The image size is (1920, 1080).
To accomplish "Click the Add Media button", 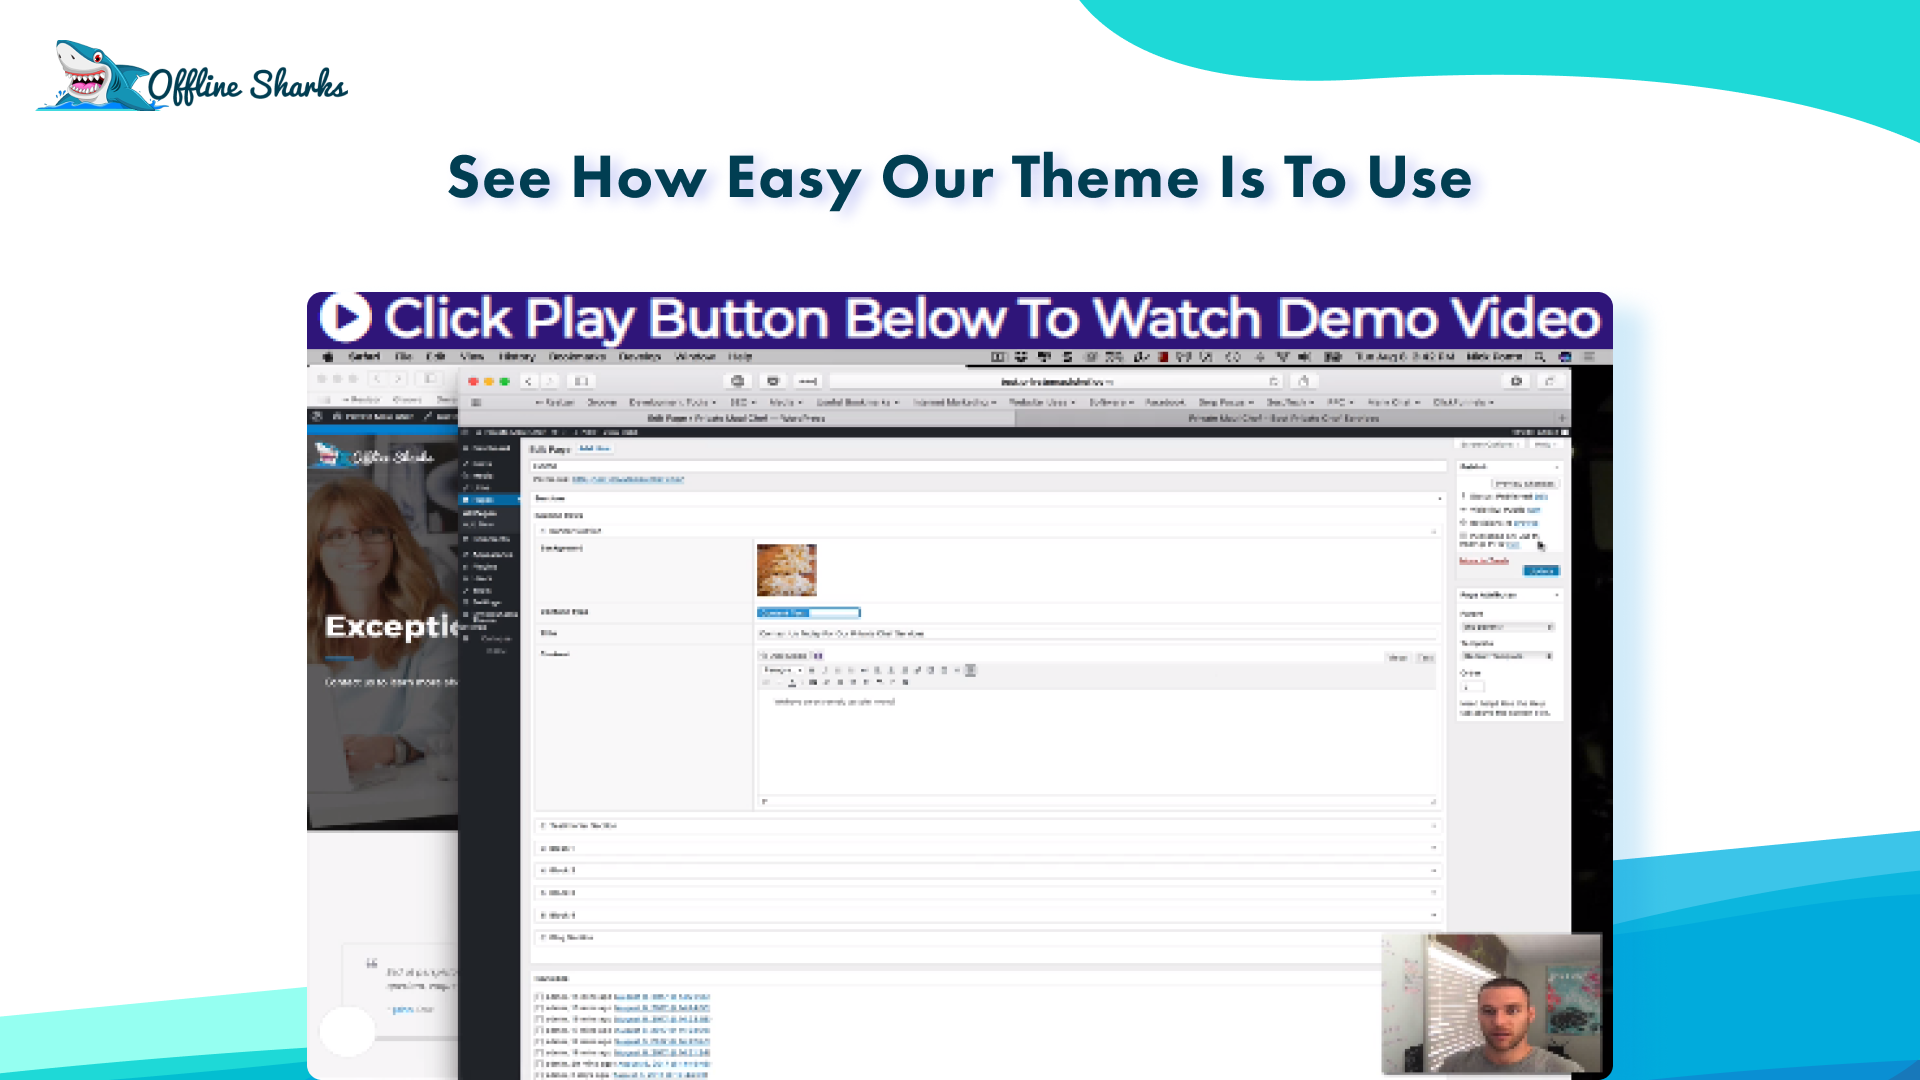I will point(785,656).
